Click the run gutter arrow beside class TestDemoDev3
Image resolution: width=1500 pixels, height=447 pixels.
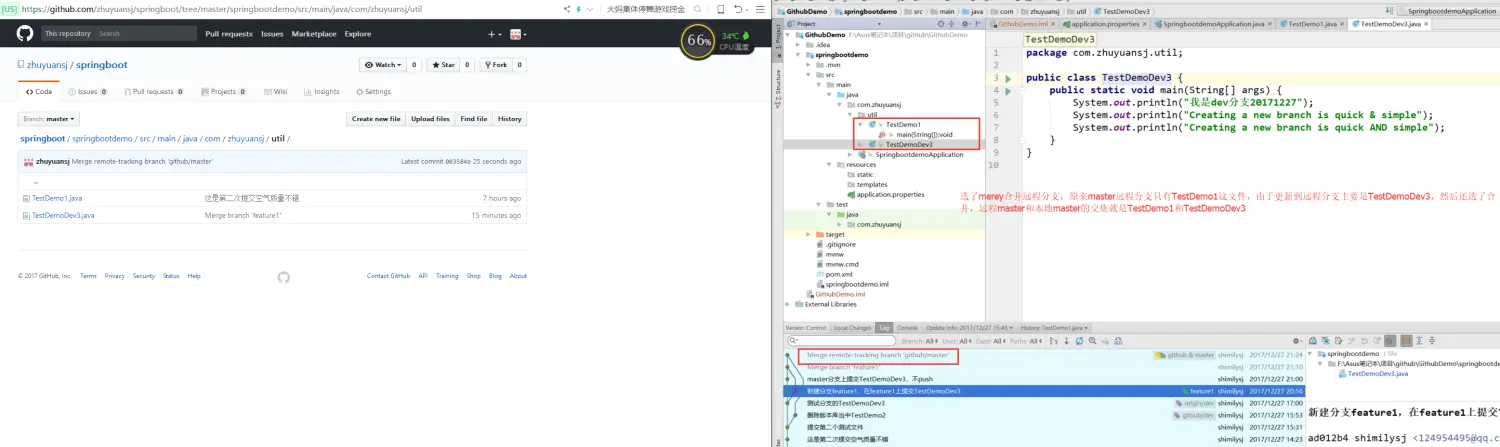(x=1008, y=78)
